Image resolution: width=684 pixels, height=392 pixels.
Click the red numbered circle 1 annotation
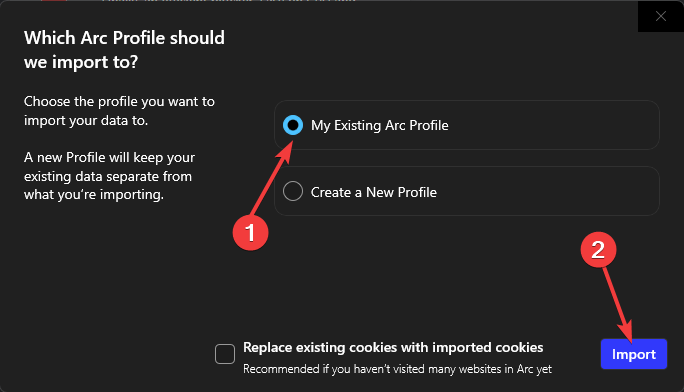pyautogui.click(x=250, y=232)
